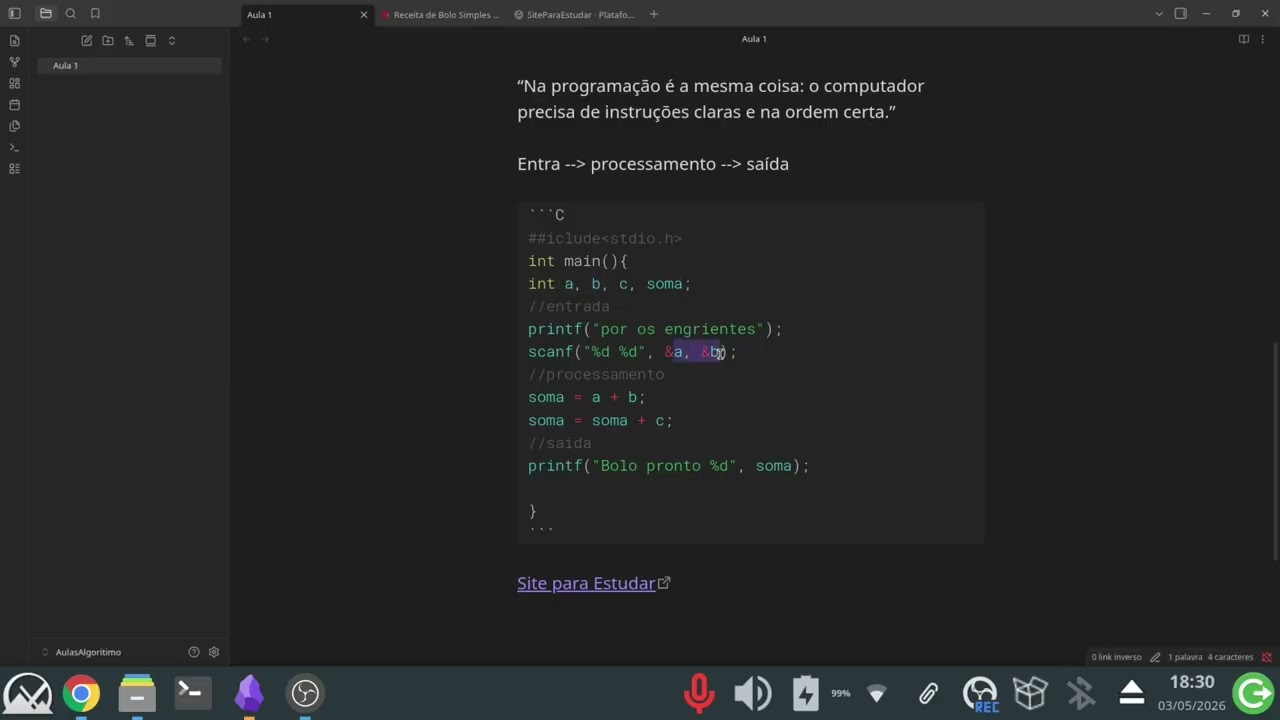Open the Site para Estudar link

(x=586, y=583)
